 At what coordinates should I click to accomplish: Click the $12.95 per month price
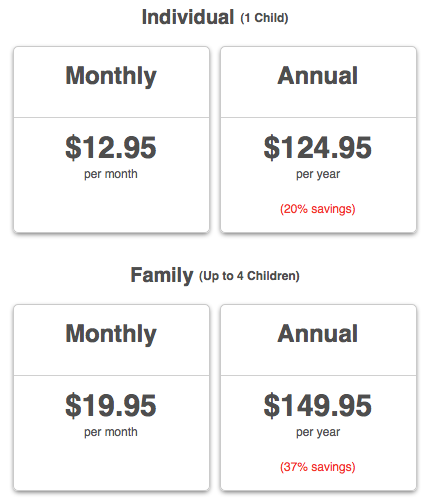[111, 147]
